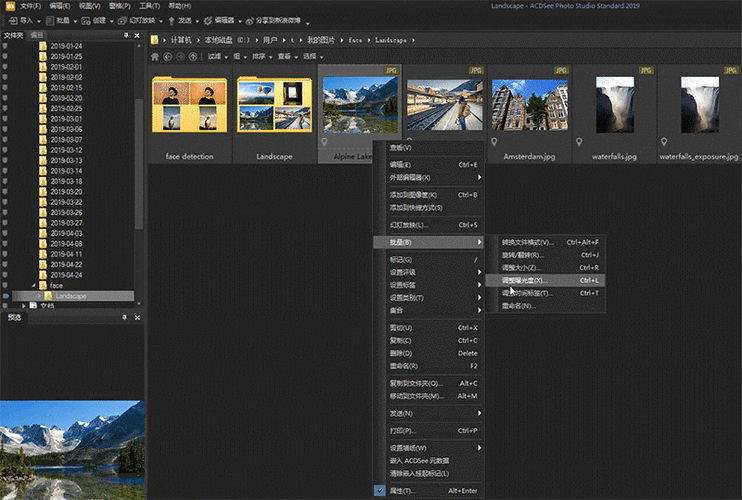Viewport: 742px width, 500px height.
Task: Click the JPG badge on Amsterdam.jpg
Action: click(x=561, y=70)
